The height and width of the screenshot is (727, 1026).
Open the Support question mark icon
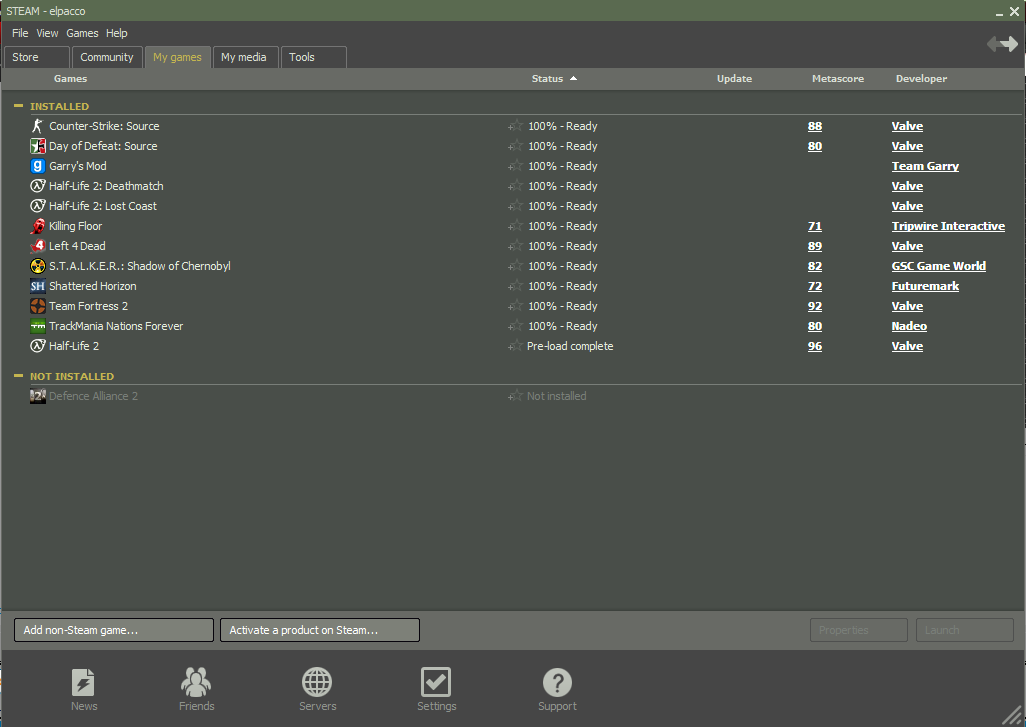tap(557, 682)
